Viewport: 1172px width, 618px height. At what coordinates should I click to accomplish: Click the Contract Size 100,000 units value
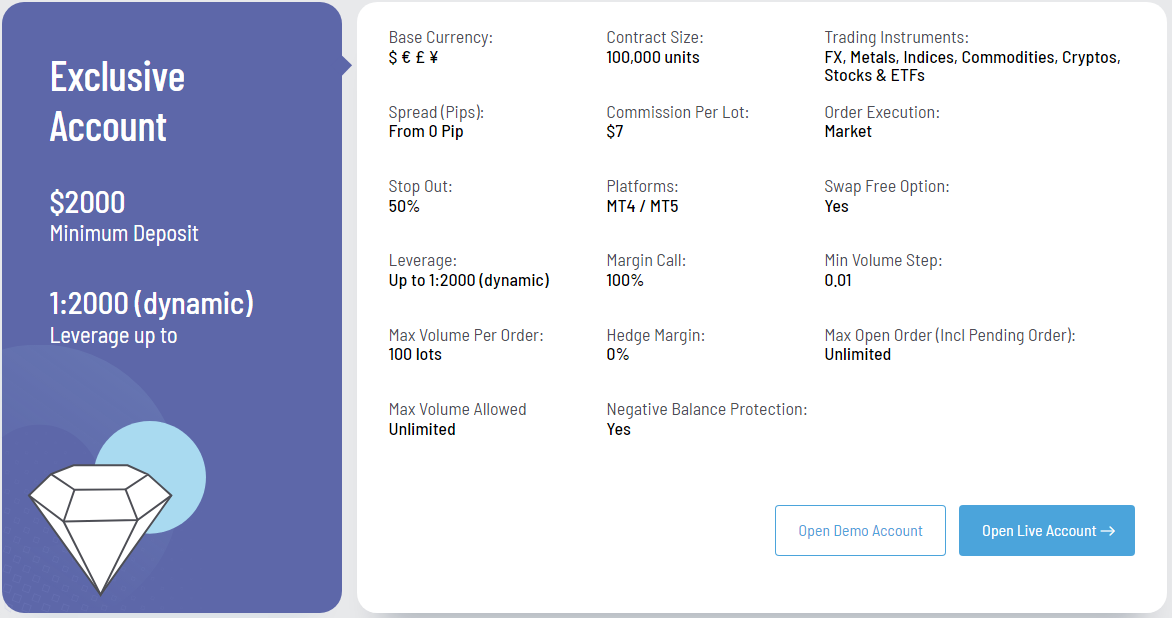point(652,57)
